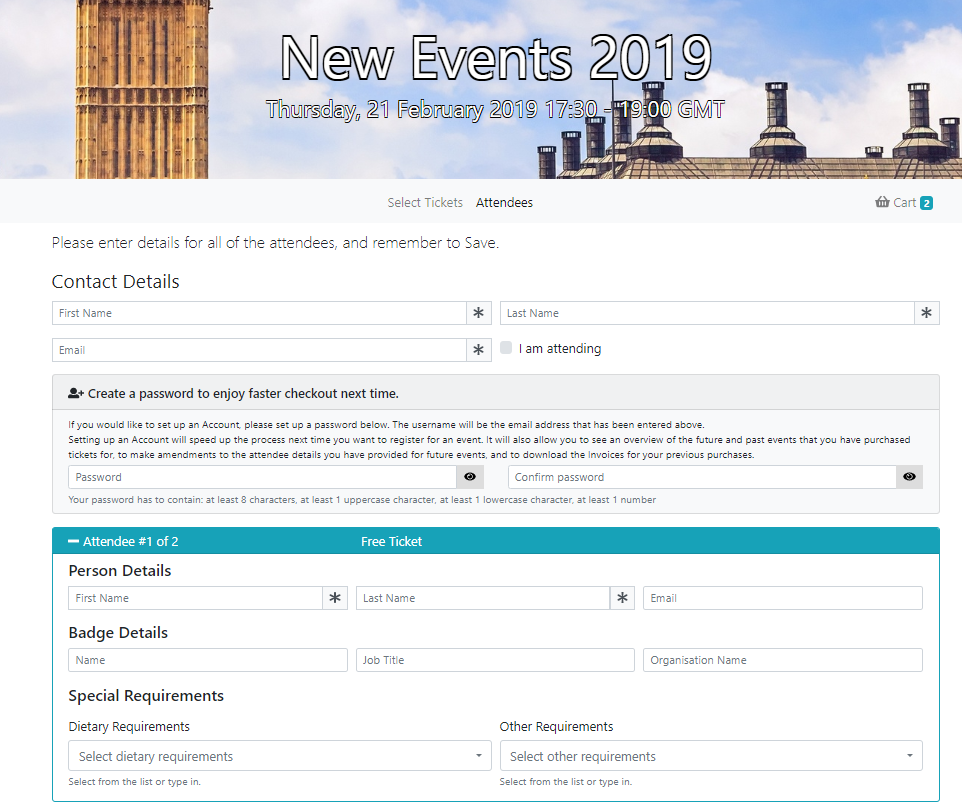This screenshot has height=805, width=962.
Task: Click asterisk beside Attendee Last Name field
Action: (622, 598)
